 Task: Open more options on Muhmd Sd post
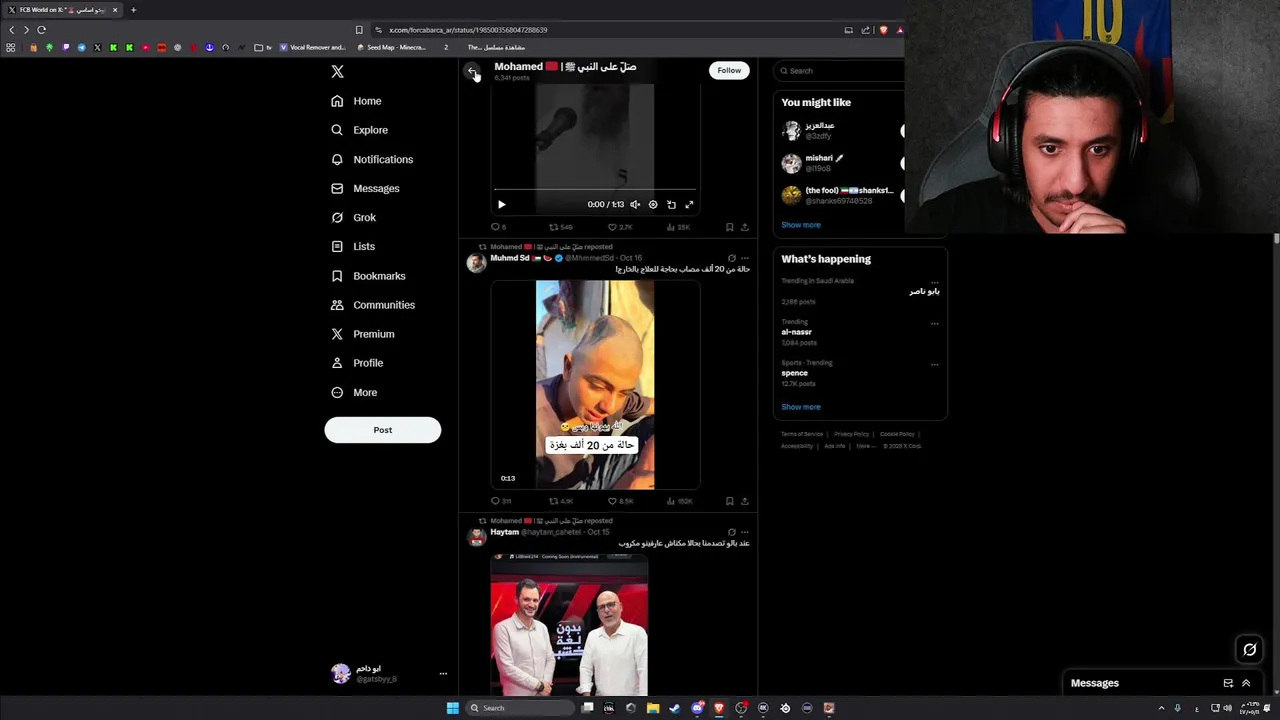(x=744, y=258)
